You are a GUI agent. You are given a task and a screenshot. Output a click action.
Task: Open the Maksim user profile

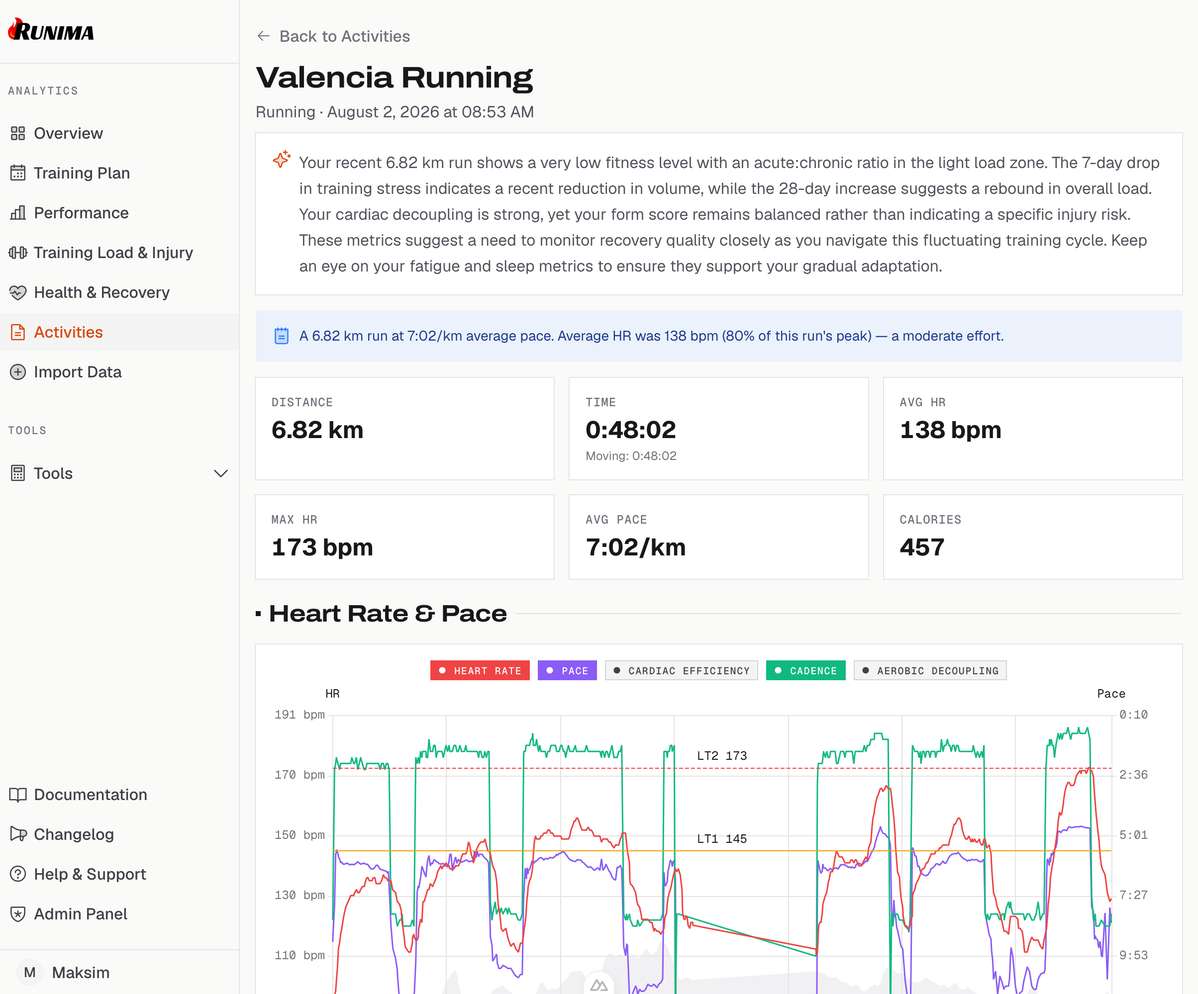click(x=119, y=973)
